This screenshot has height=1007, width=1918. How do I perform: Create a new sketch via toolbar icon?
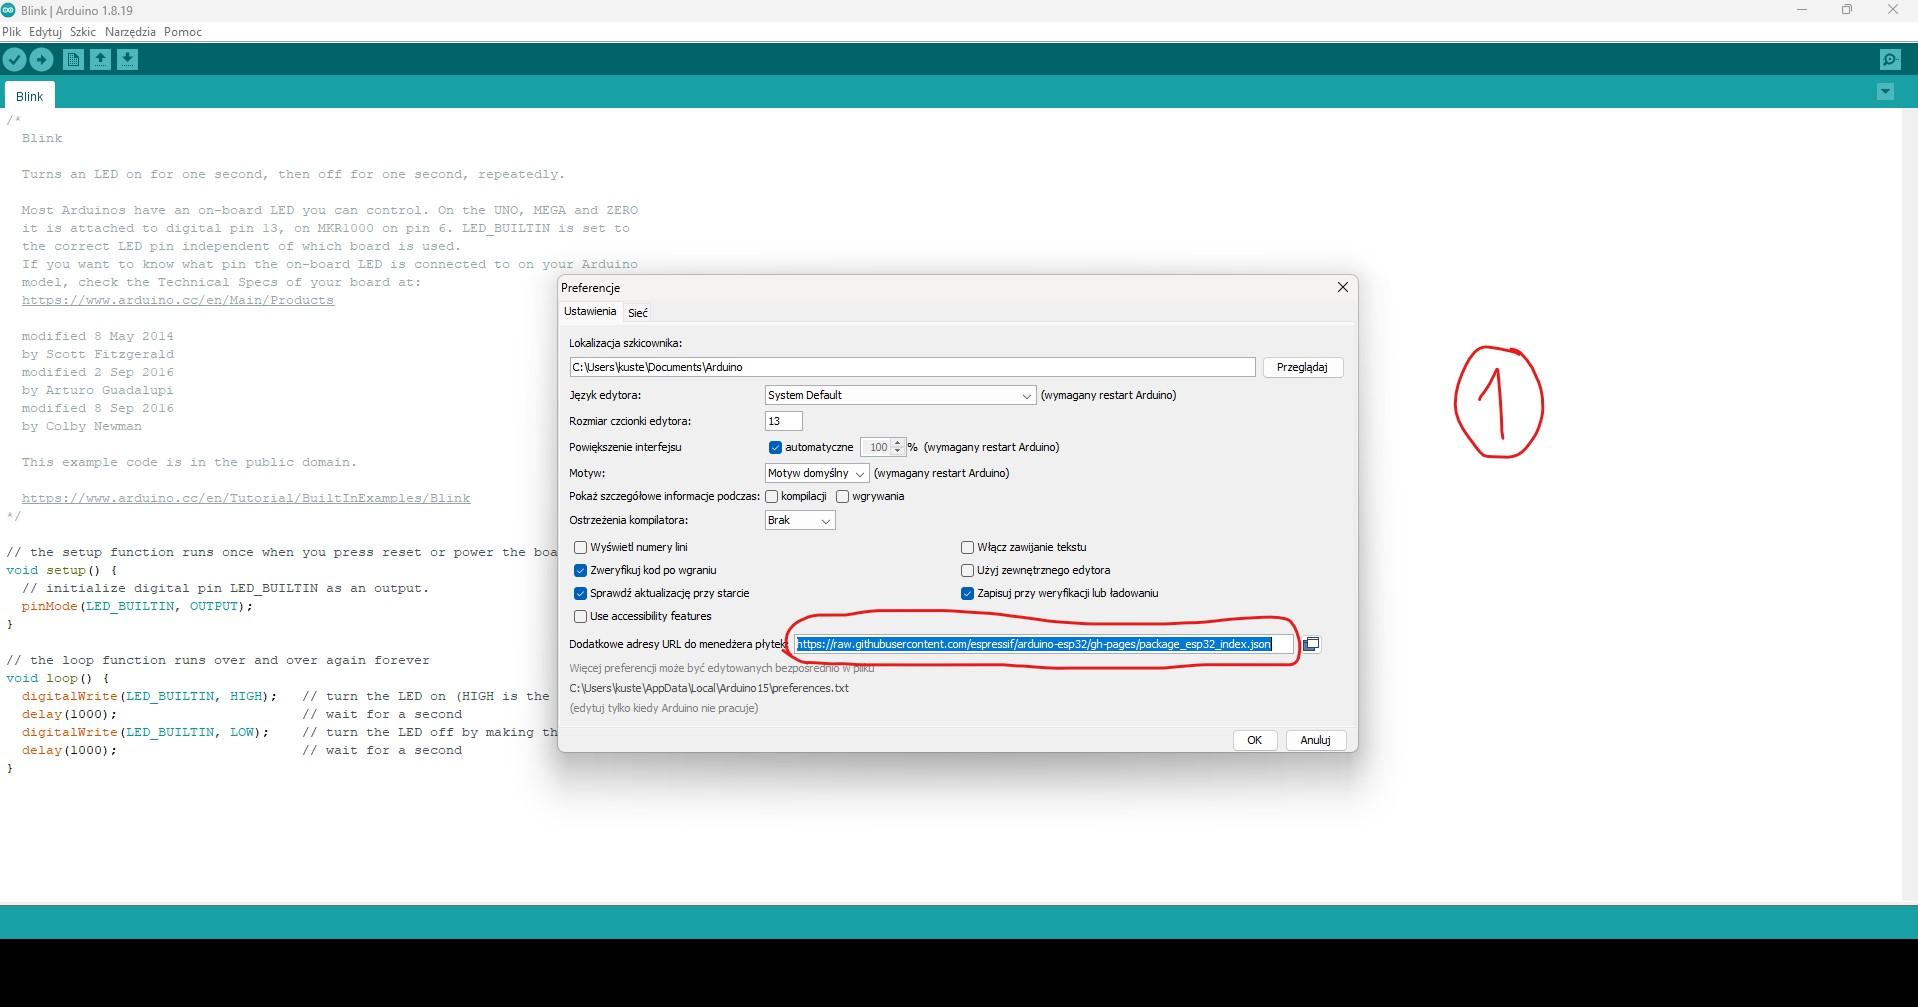(x=73, y=60)
